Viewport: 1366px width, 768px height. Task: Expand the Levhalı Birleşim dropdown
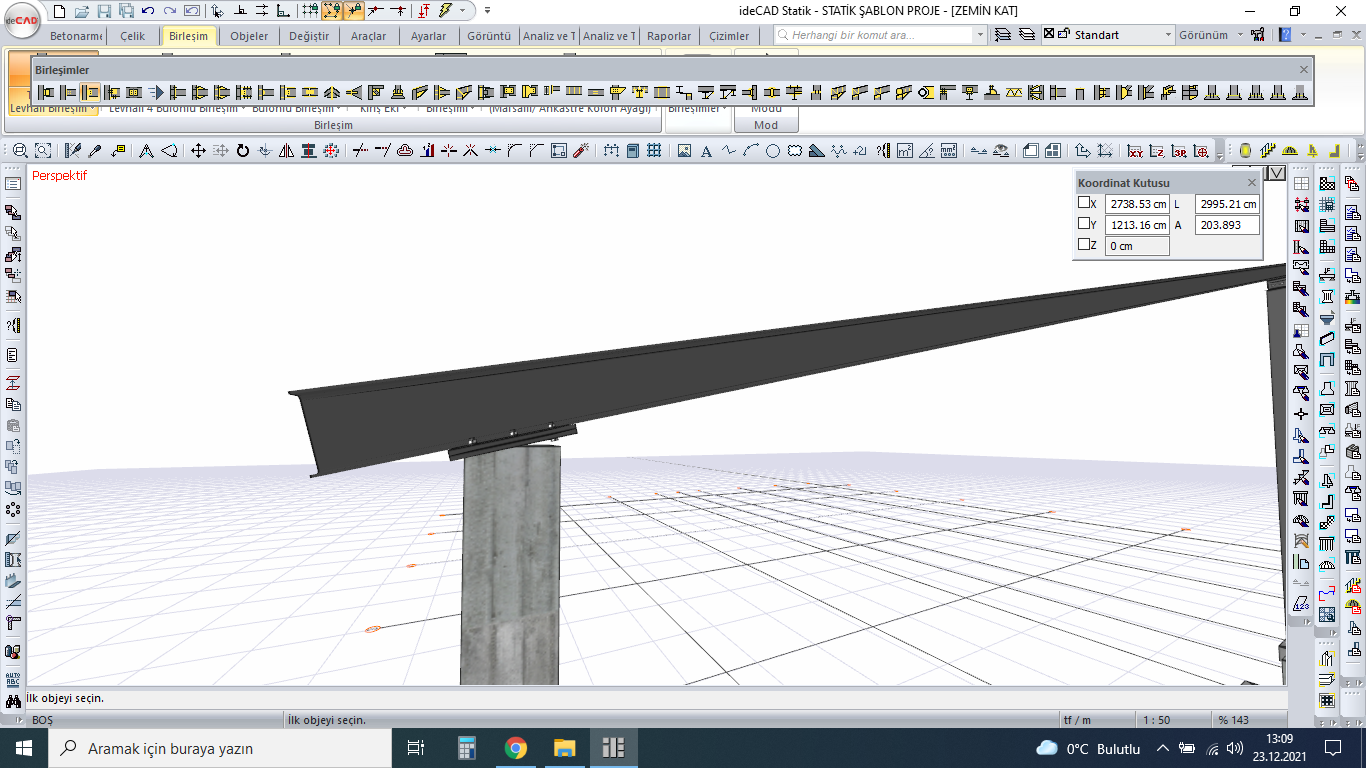click(93, 108)
